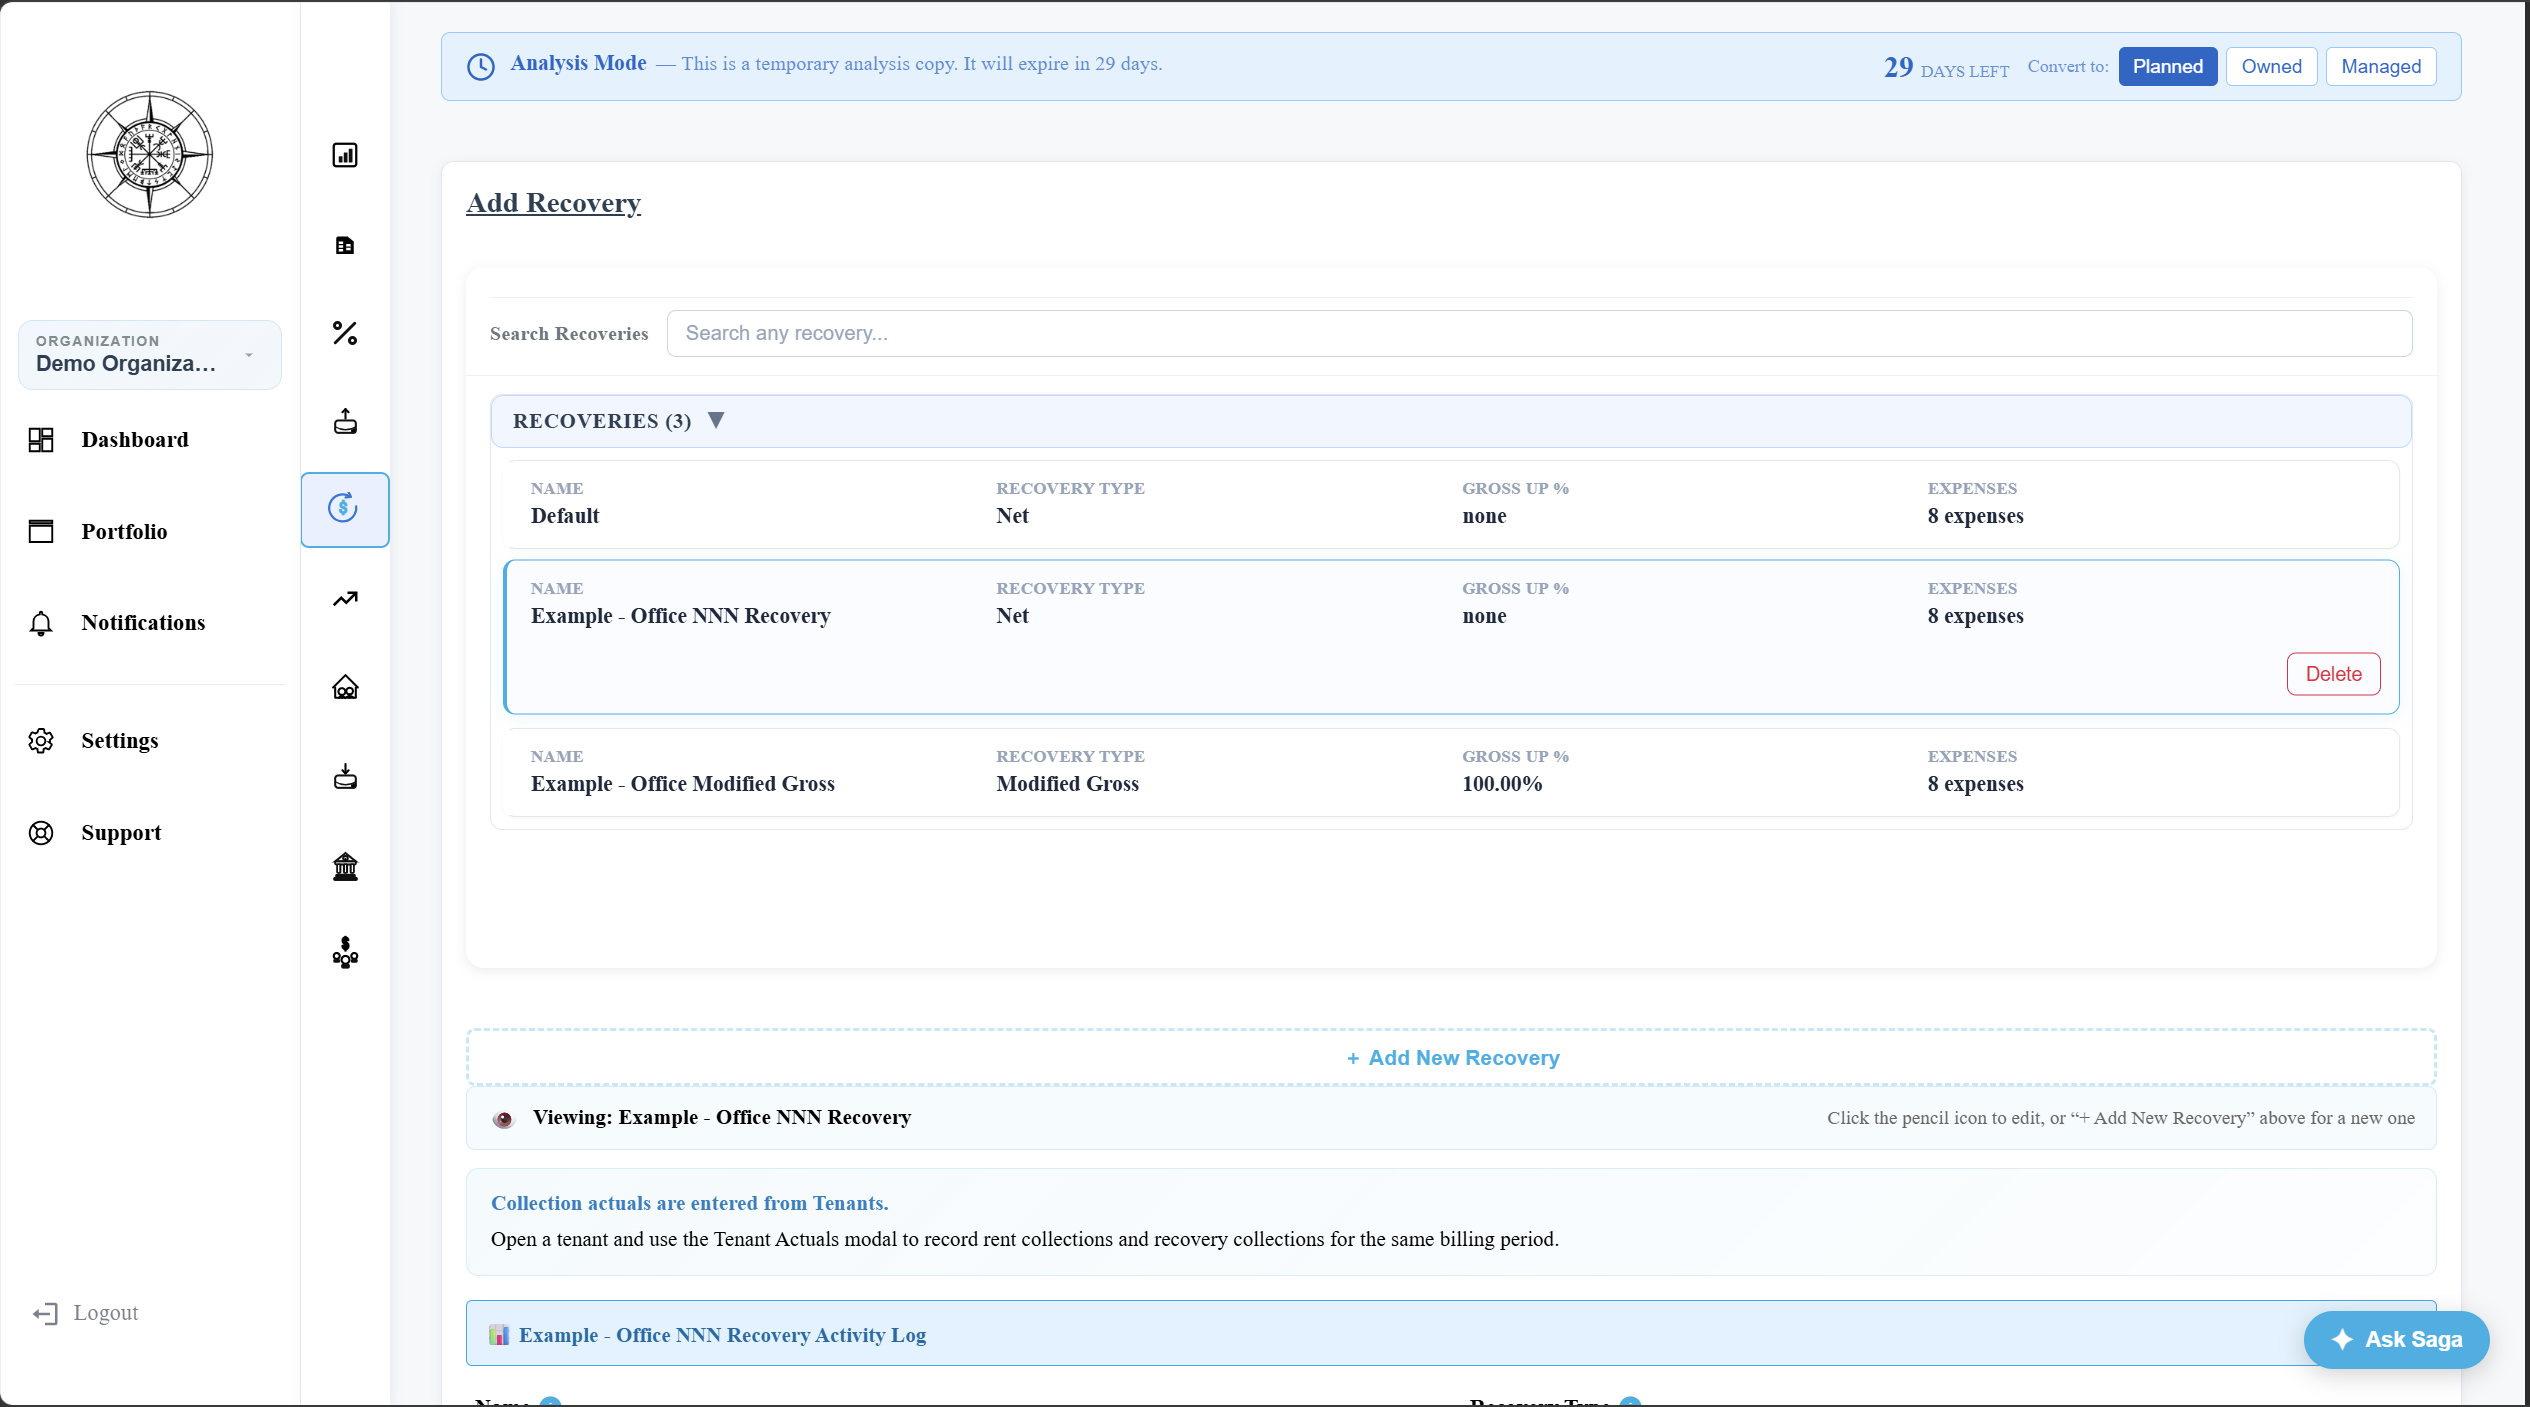Click 8 expenses in Modified Gross row
The image size is (2530, 1407).
click(x=1975, y=784)
